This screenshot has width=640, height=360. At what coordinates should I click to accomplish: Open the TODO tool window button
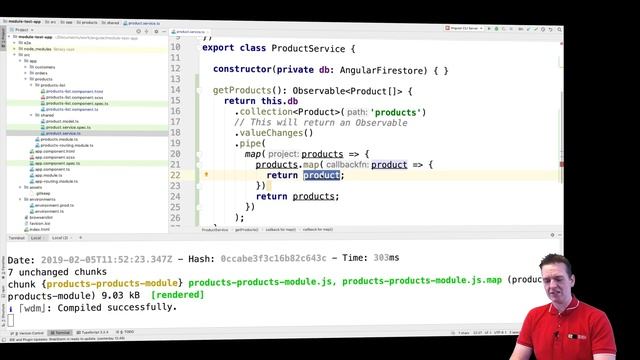pos(125,332)
